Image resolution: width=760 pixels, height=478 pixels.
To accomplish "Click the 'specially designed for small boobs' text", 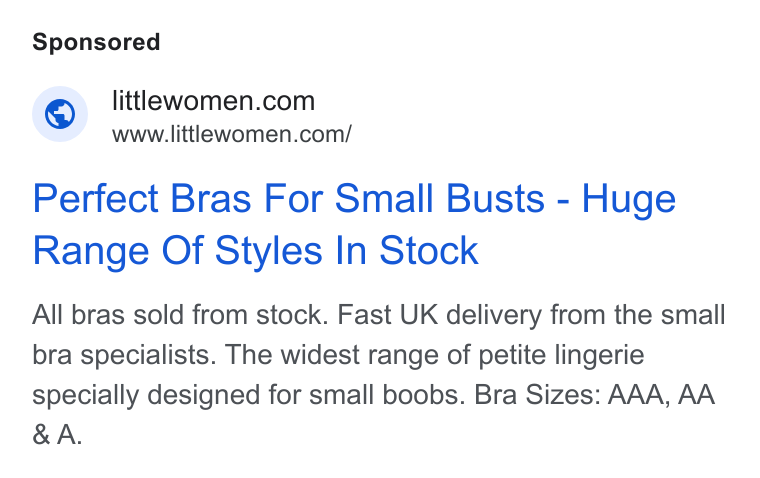I will tap(248, 395).
